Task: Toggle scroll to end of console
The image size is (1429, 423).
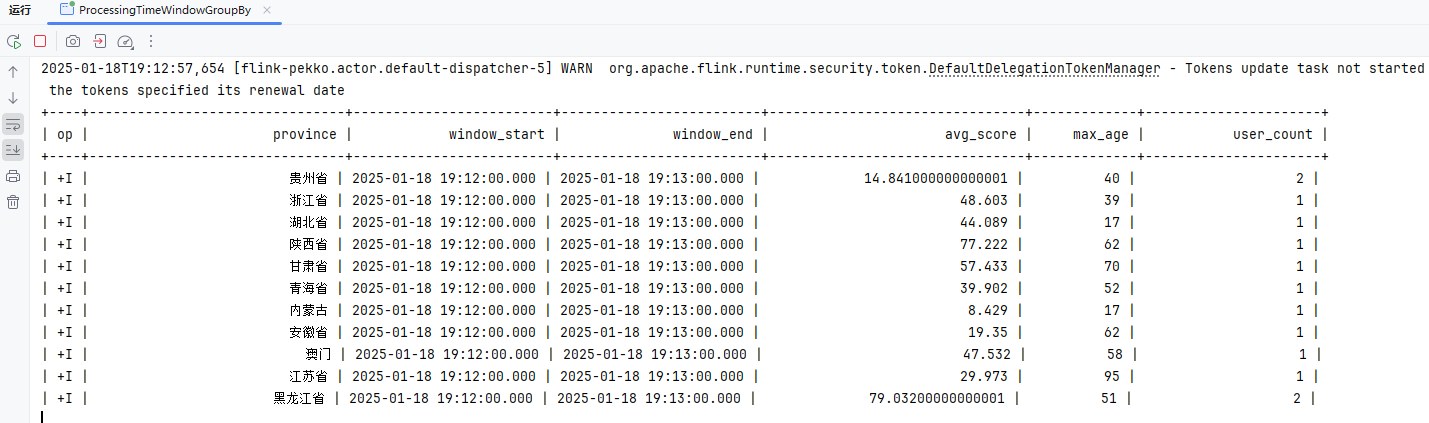Action: click(13, 150)
